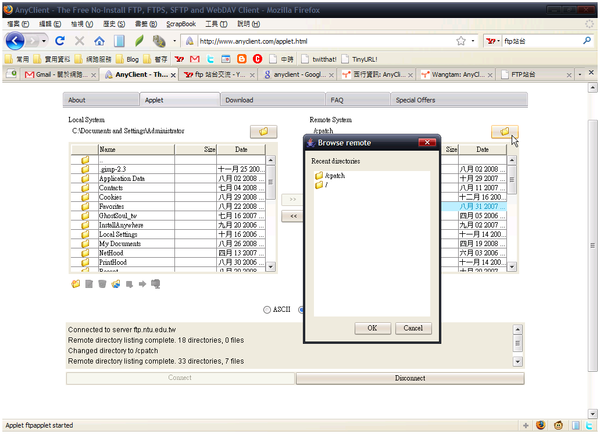Open the 網路服務 bookmarks folder
The width and height of the screenshot is (600, 434).
point(93,59)
